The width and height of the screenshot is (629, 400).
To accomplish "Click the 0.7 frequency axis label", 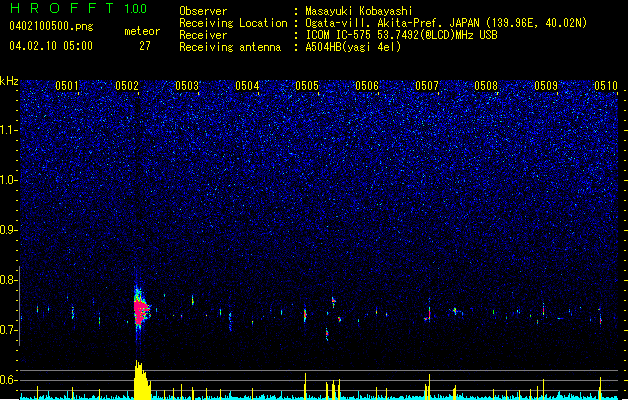I will click(9, 330).
